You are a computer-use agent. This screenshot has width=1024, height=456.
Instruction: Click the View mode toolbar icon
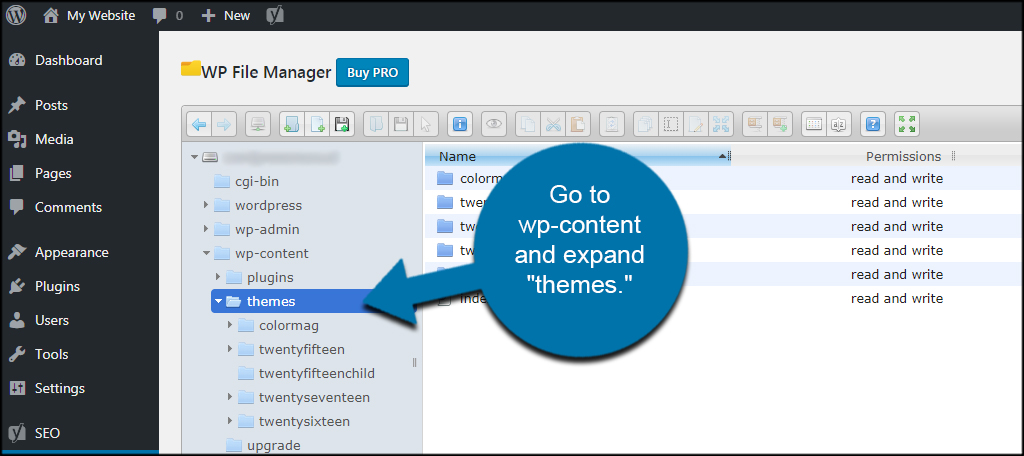tap(814, 123)
